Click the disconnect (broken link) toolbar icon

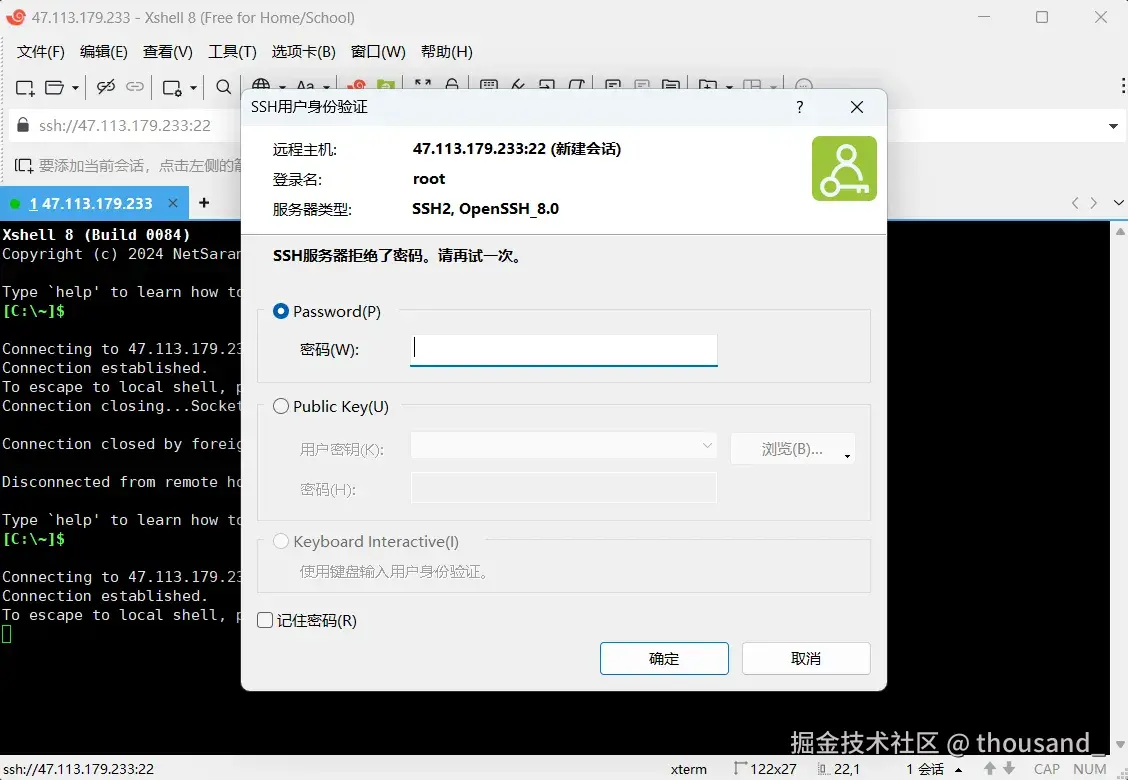(108, 87)
